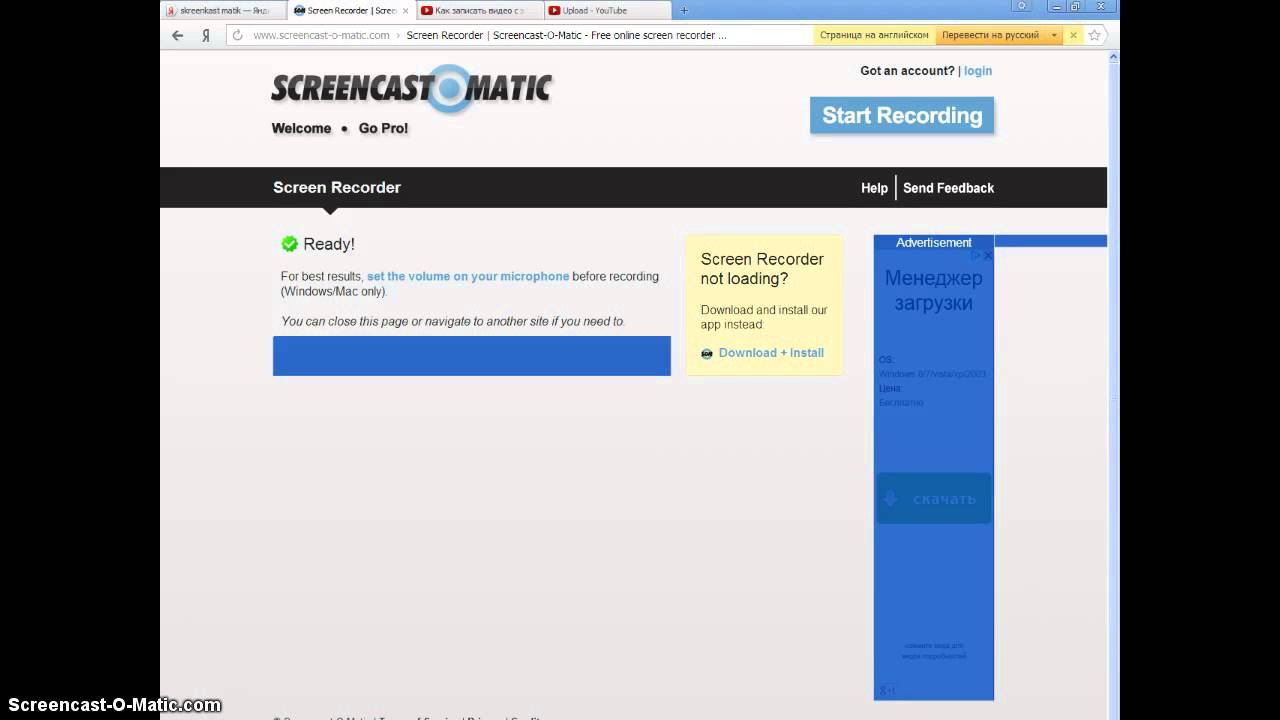
Task: Click the Google+ icon in ad
Action: point(887,690)
